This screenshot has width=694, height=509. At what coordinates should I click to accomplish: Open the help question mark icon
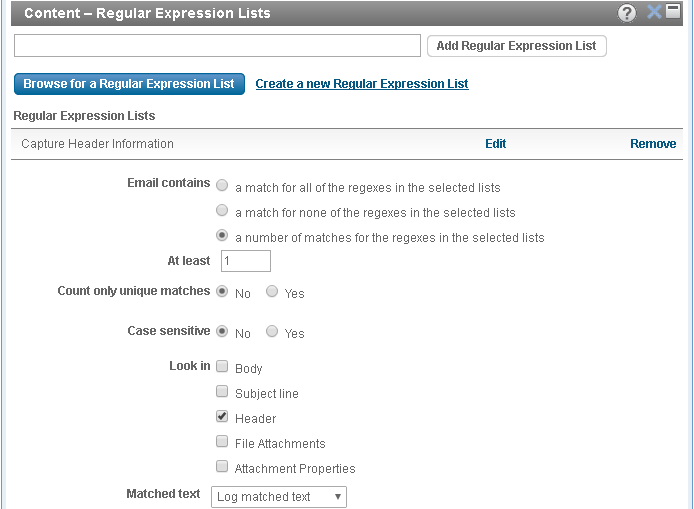coord(627,13)
